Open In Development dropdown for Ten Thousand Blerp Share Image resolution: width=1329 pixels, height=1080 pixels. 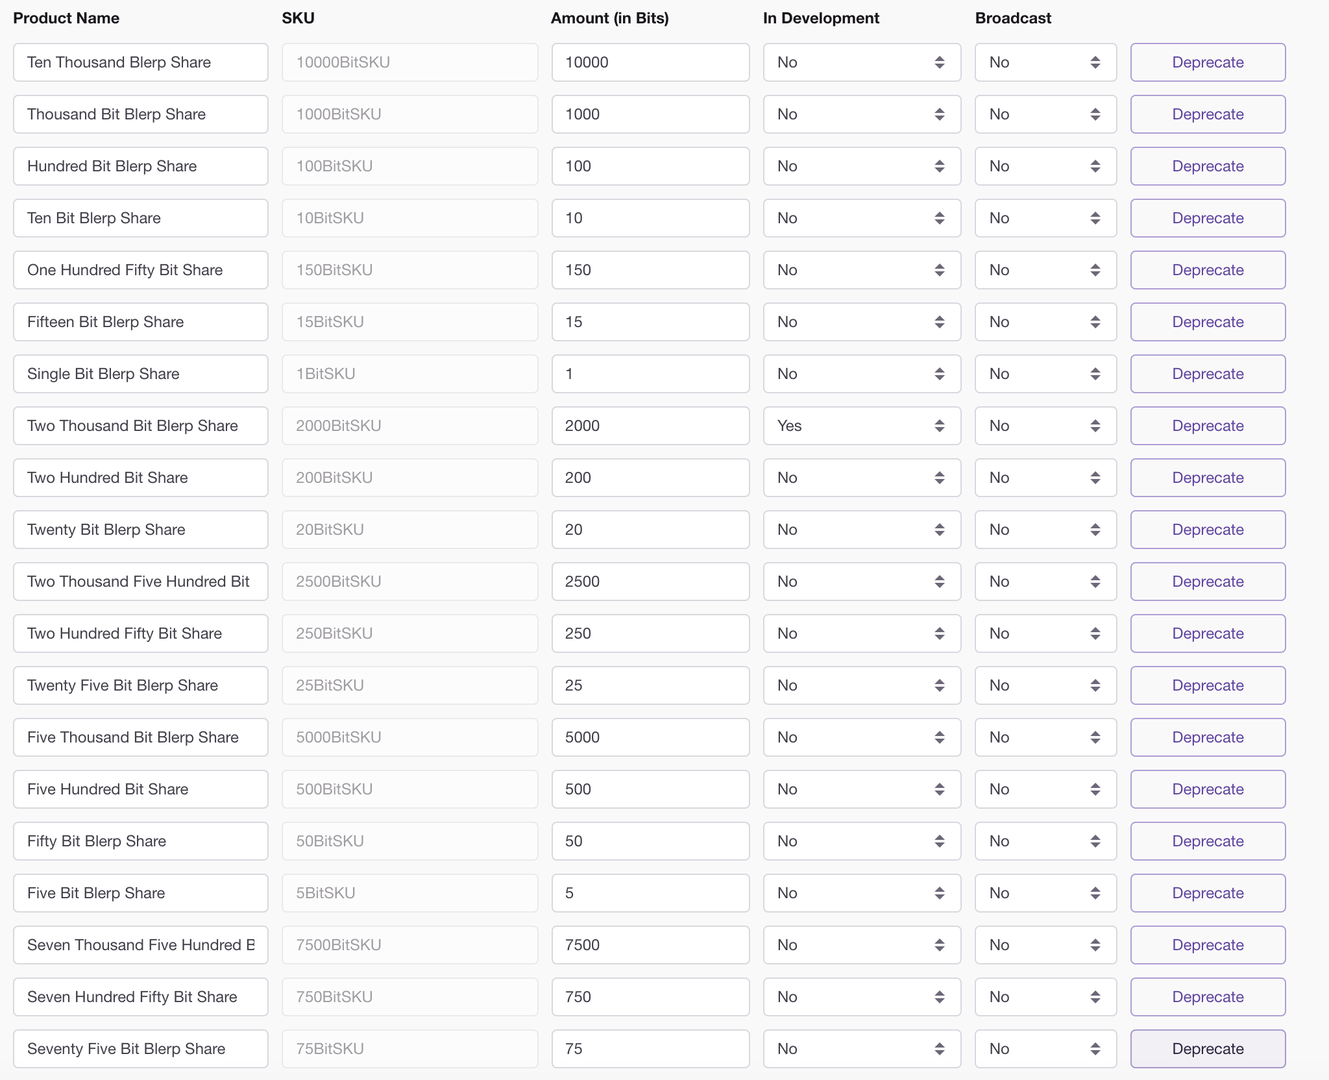(861, 62)
